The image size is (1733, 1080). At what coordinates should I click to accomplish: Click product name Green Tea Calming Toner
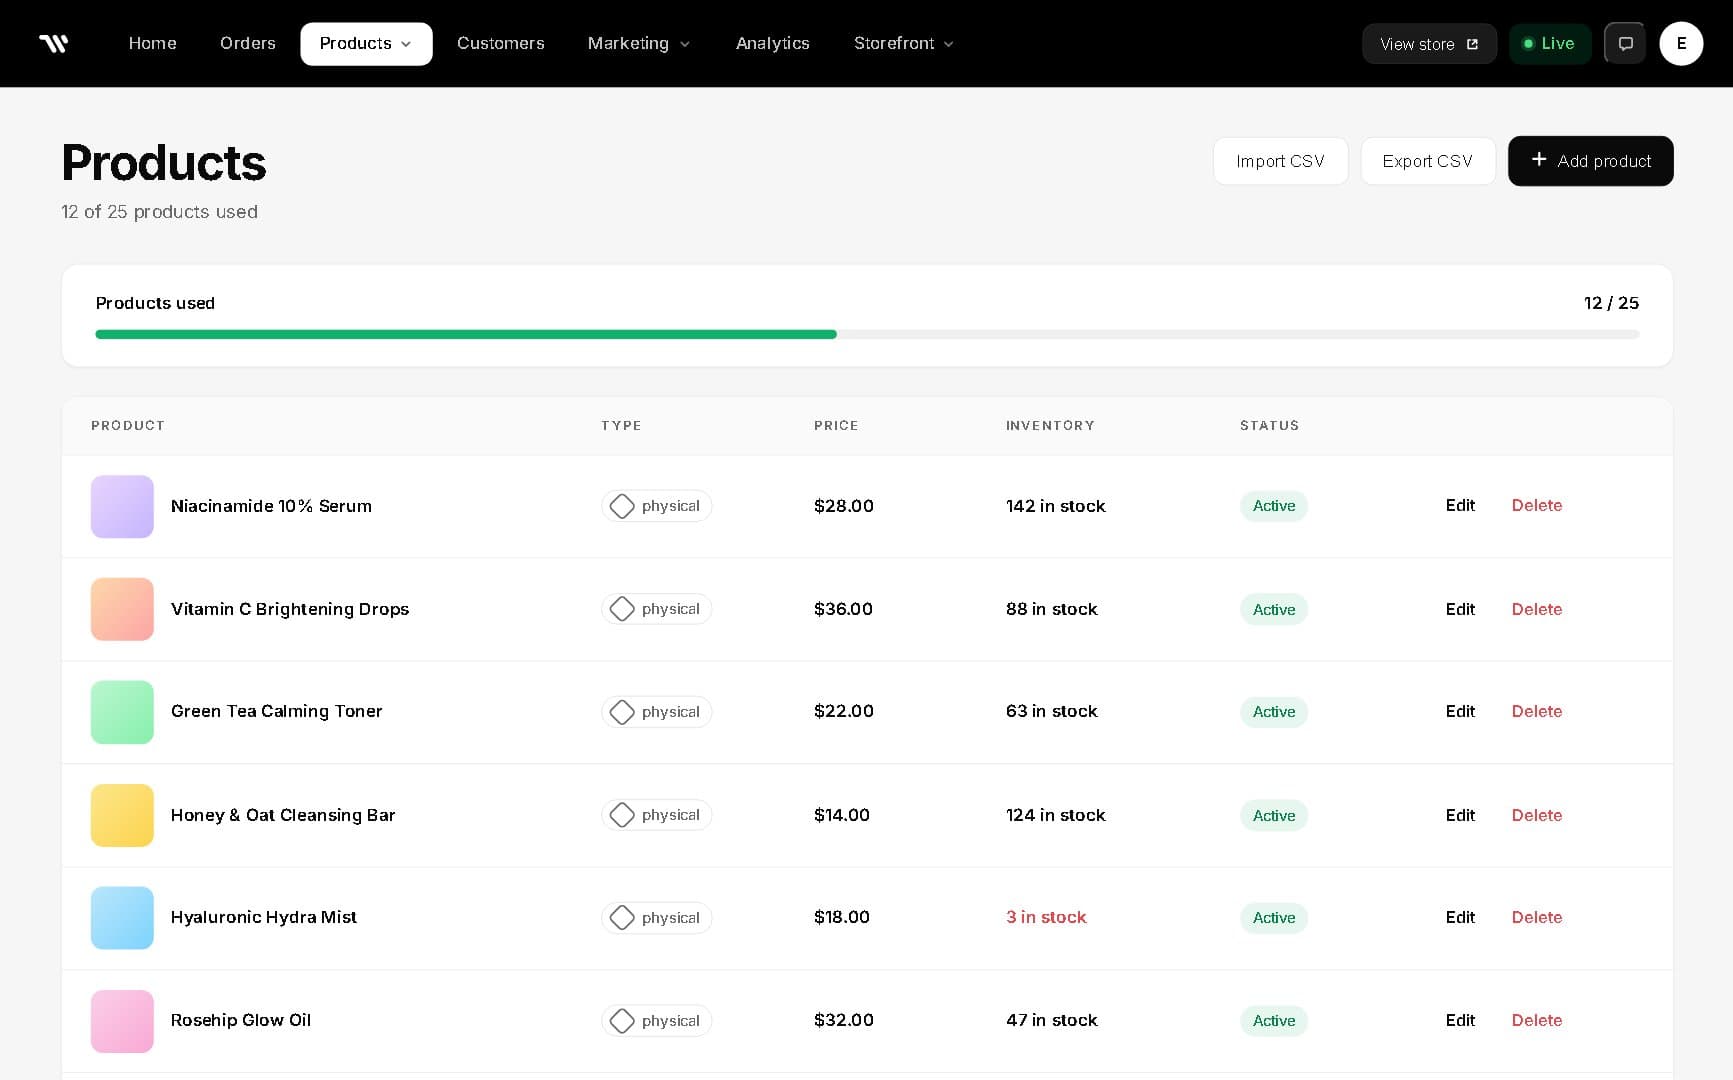click(x=276, y=711)
